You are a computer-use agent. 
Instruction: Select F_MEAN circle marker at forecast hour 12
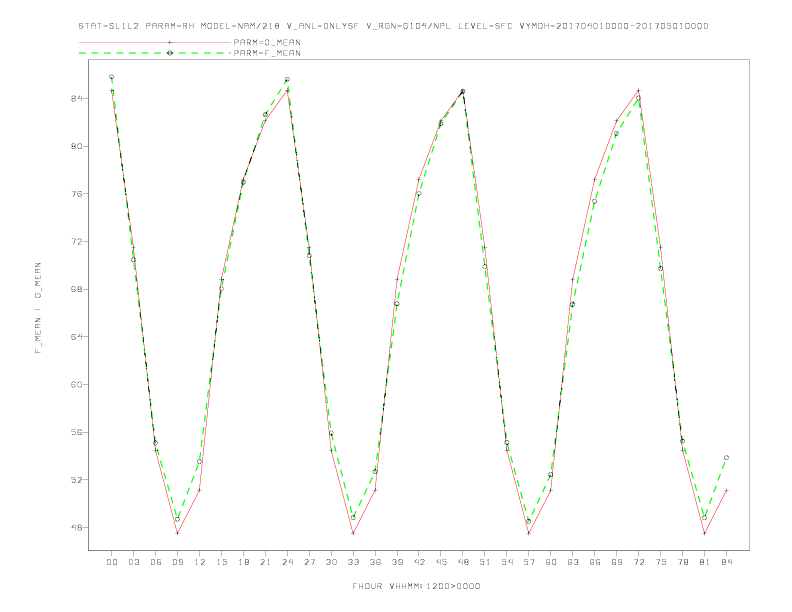point(200,462)
